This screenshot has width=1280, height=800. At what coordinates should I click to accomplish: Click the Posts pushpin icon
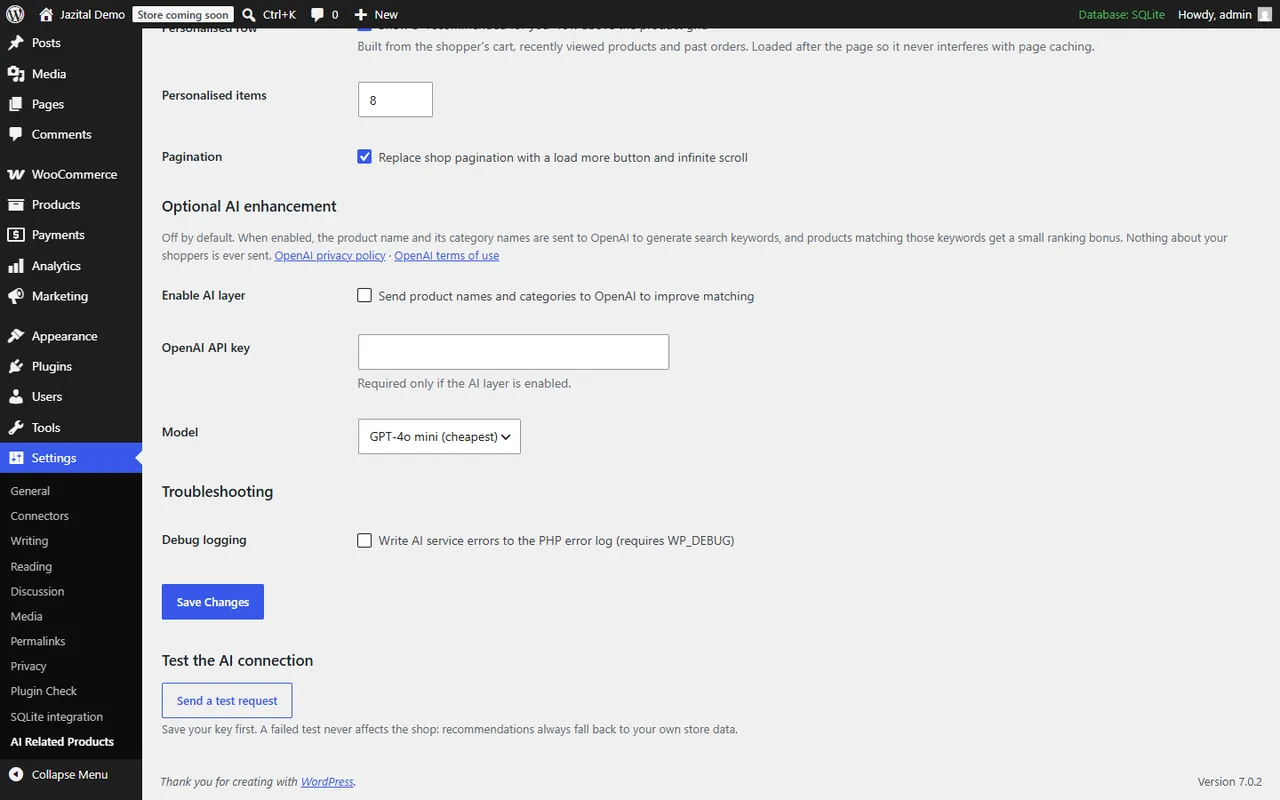tap(16, 43)
